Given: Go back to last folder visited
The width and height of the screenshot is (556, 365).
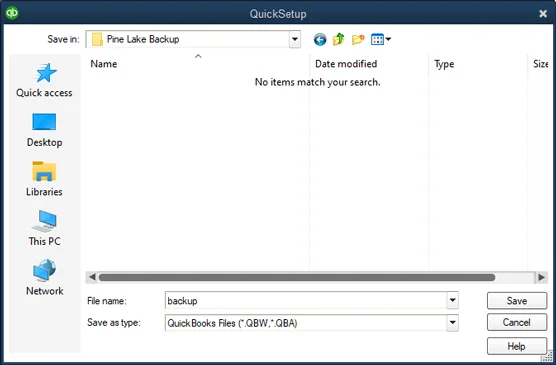Looking at the screenshot, I should pyautogui.click(x=320, y=39).
